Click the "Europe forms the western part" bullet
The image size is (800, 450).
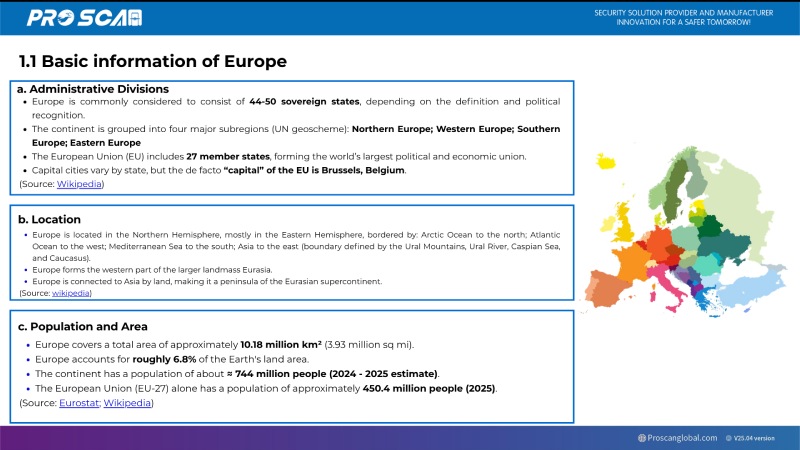(x=152, y=269)
